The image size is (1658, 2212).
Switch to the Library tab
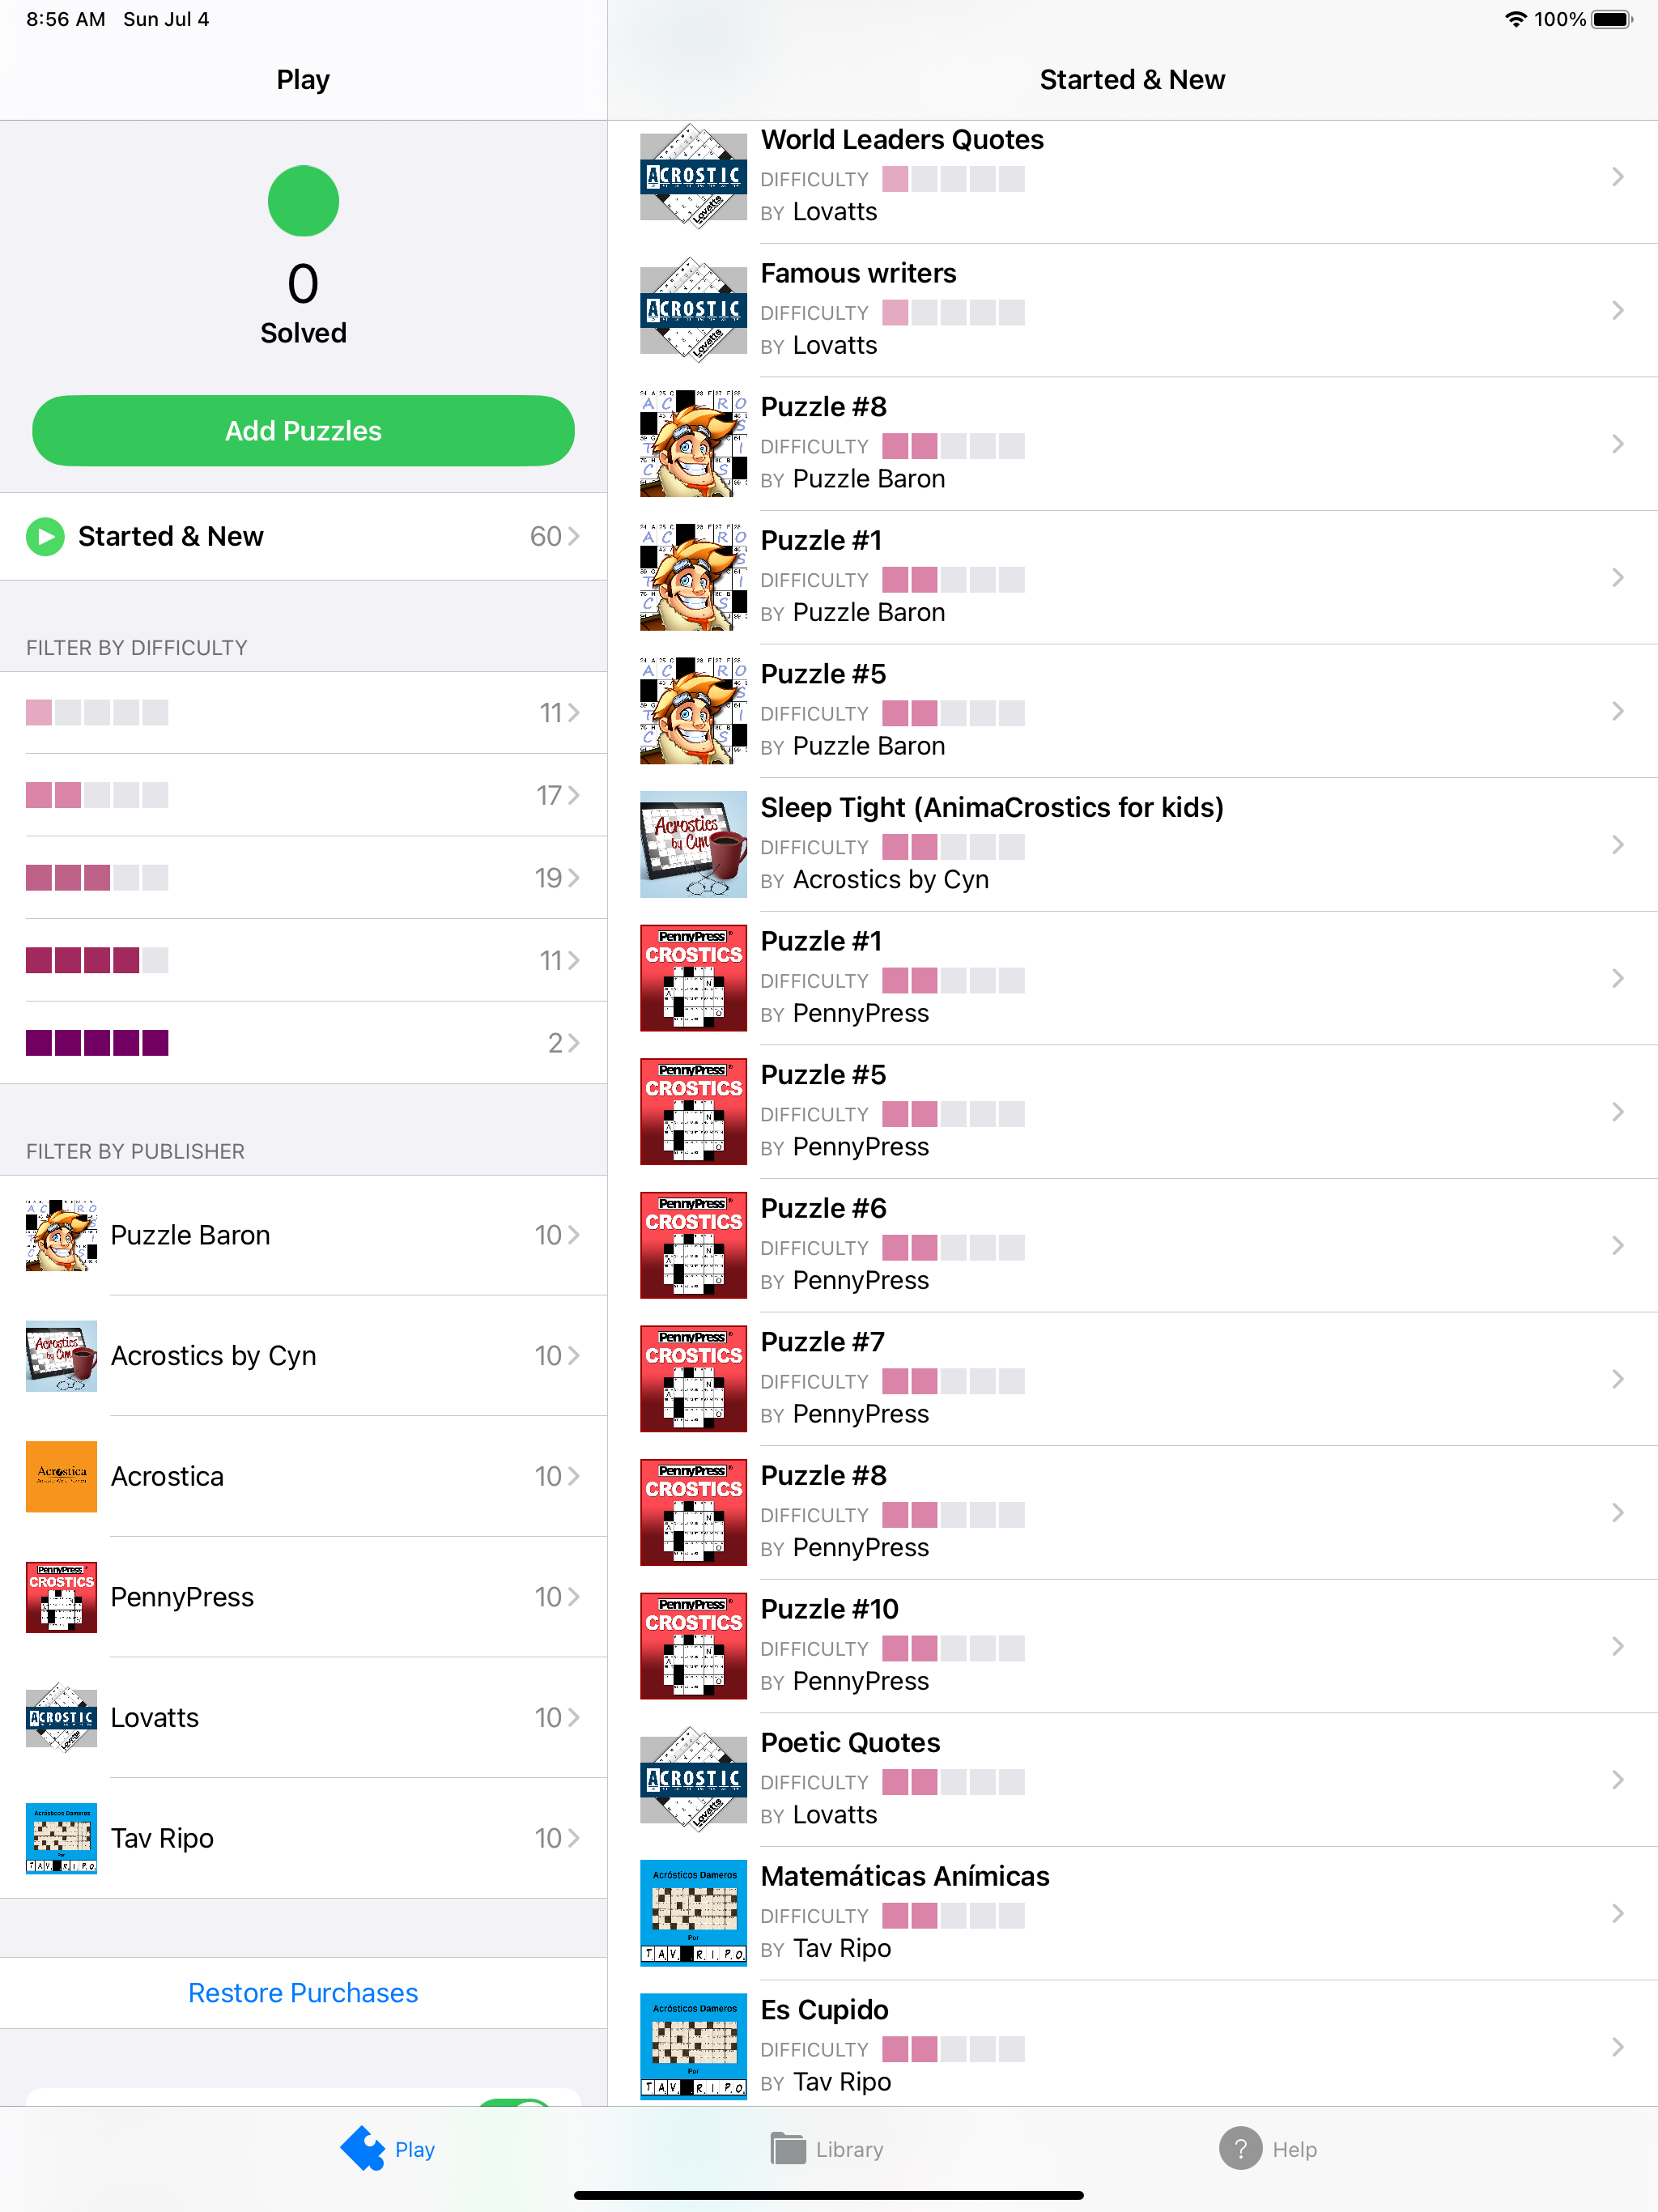[x=827, y=2148]
